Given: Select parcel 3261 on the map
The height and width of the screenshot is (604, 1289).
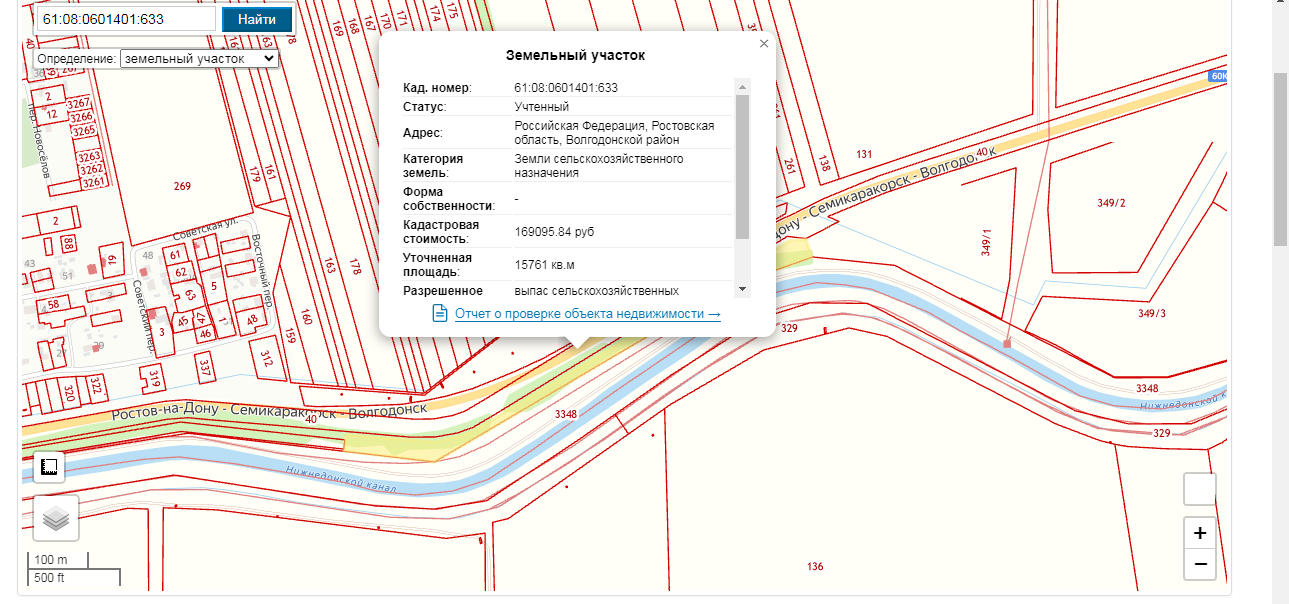Looking at the screenshot, I should coord(94,182).
